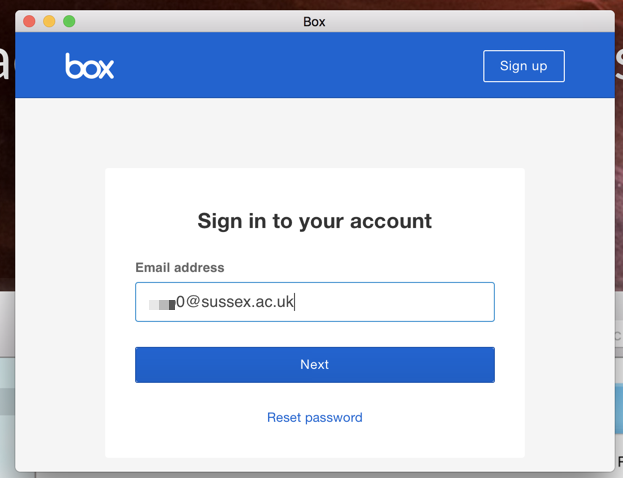Focus the Email address input field
623x478 pixels.
pyautogui.click(x=315, y=302)
